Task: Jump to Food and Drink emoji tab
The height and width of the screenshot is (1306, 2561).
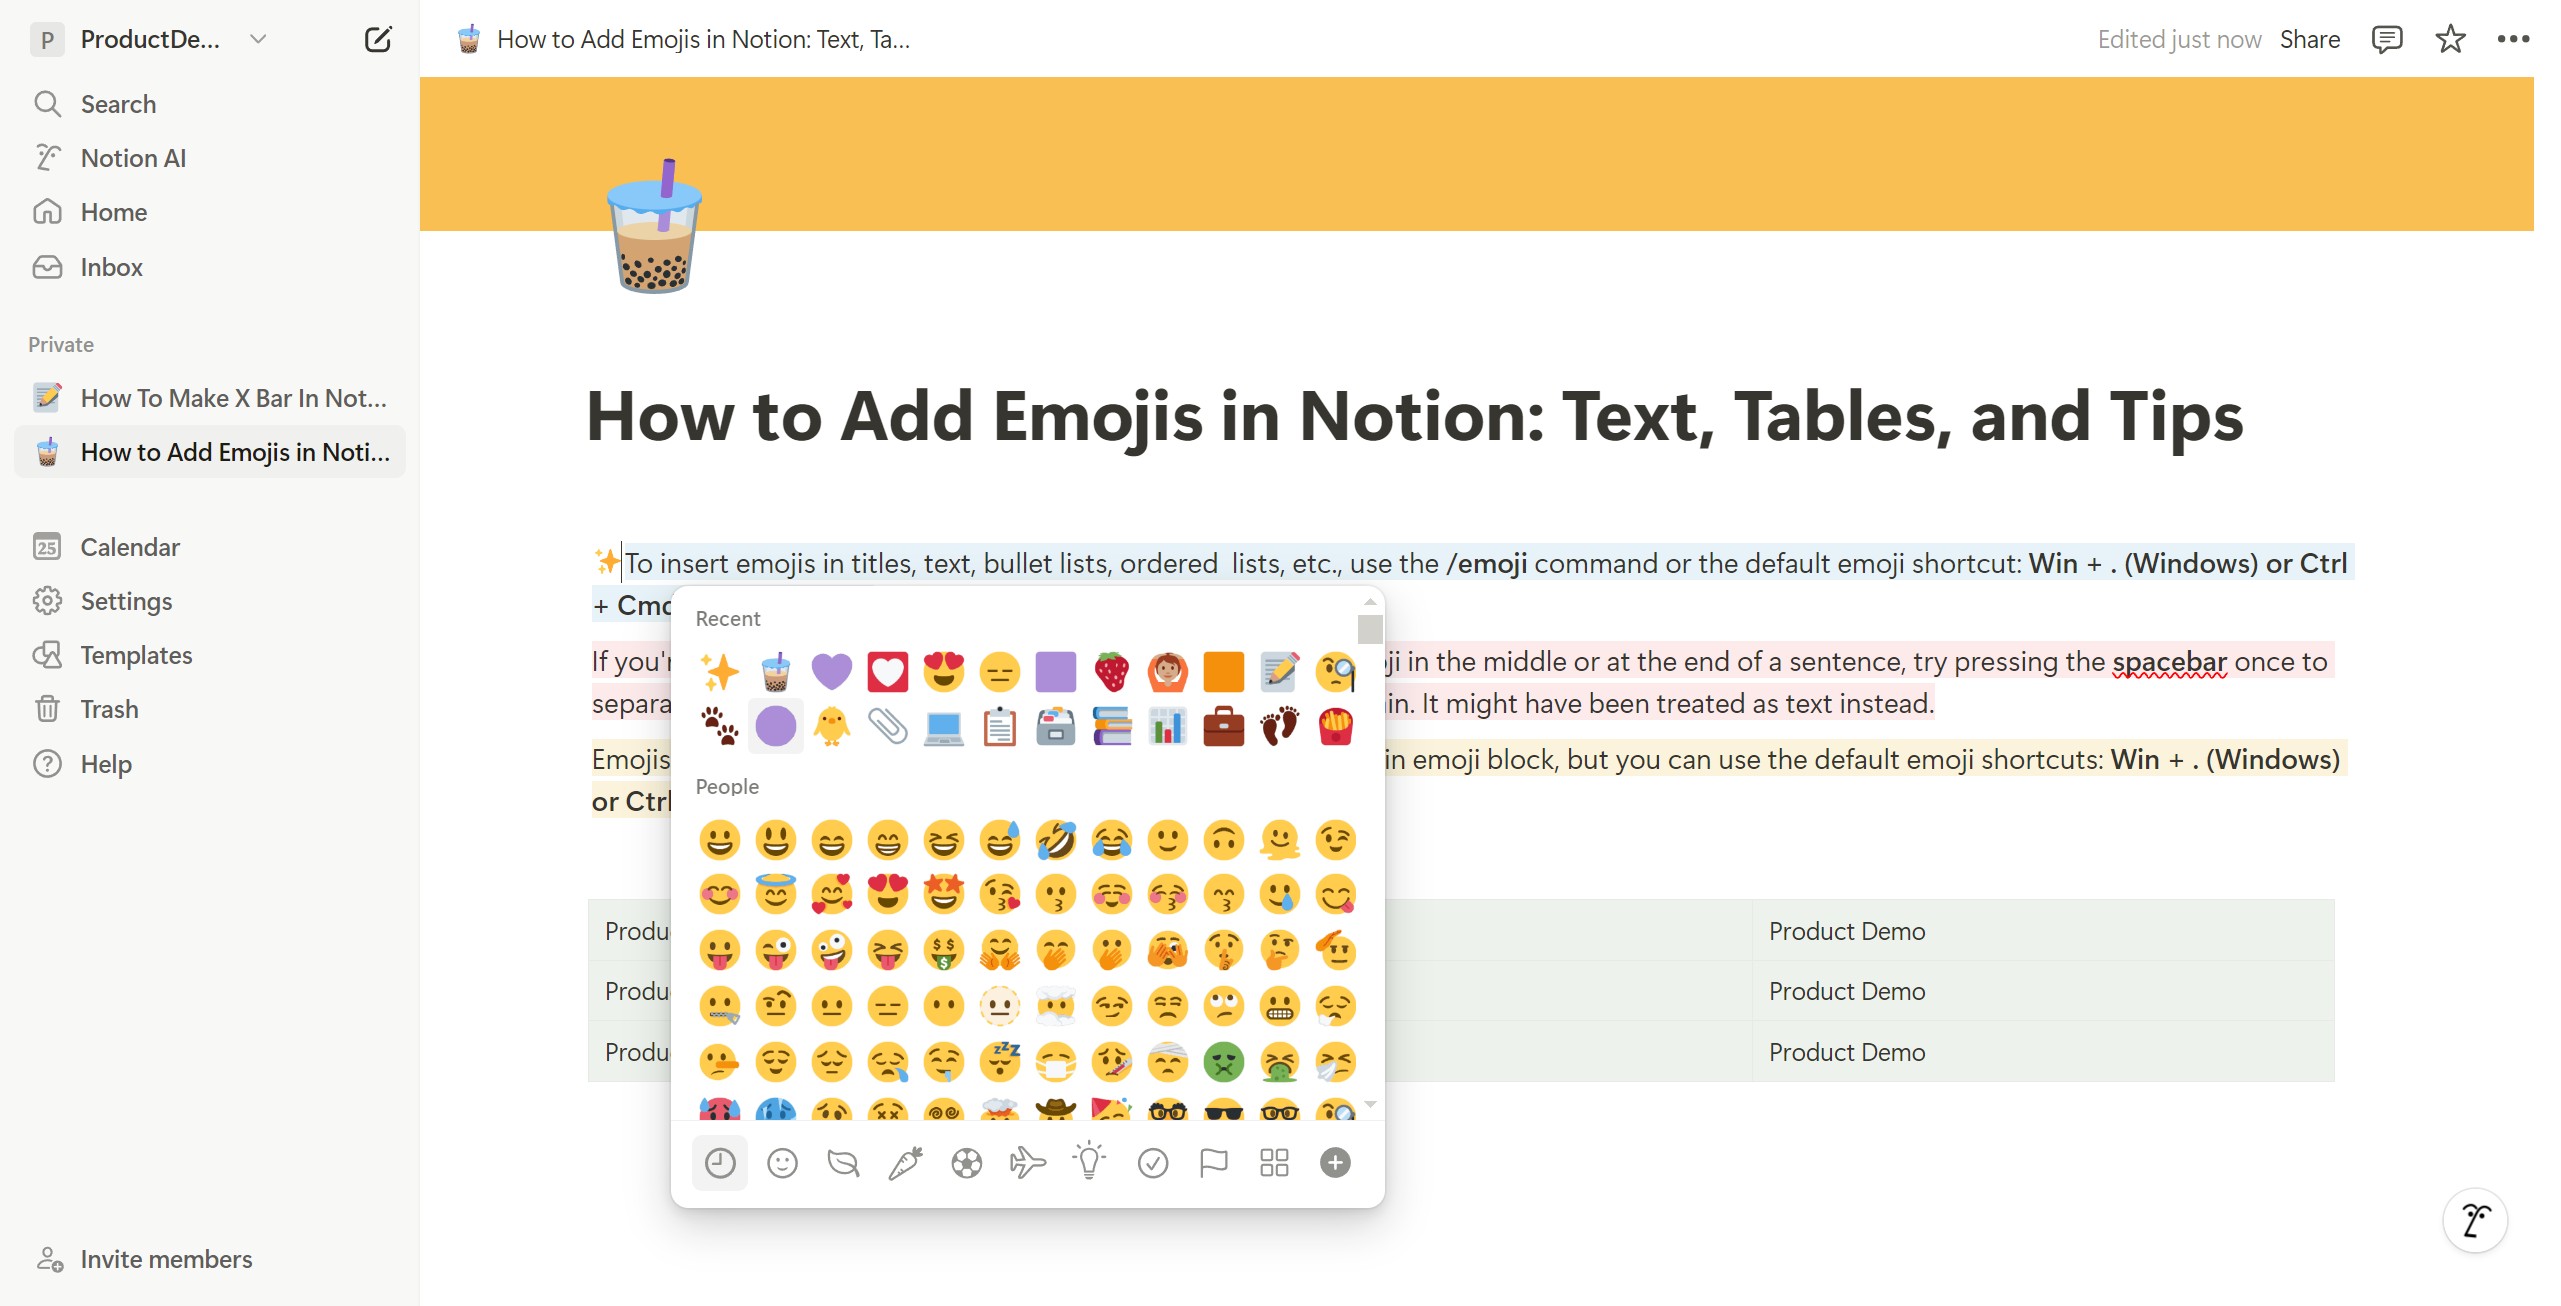Action: 905,1163
